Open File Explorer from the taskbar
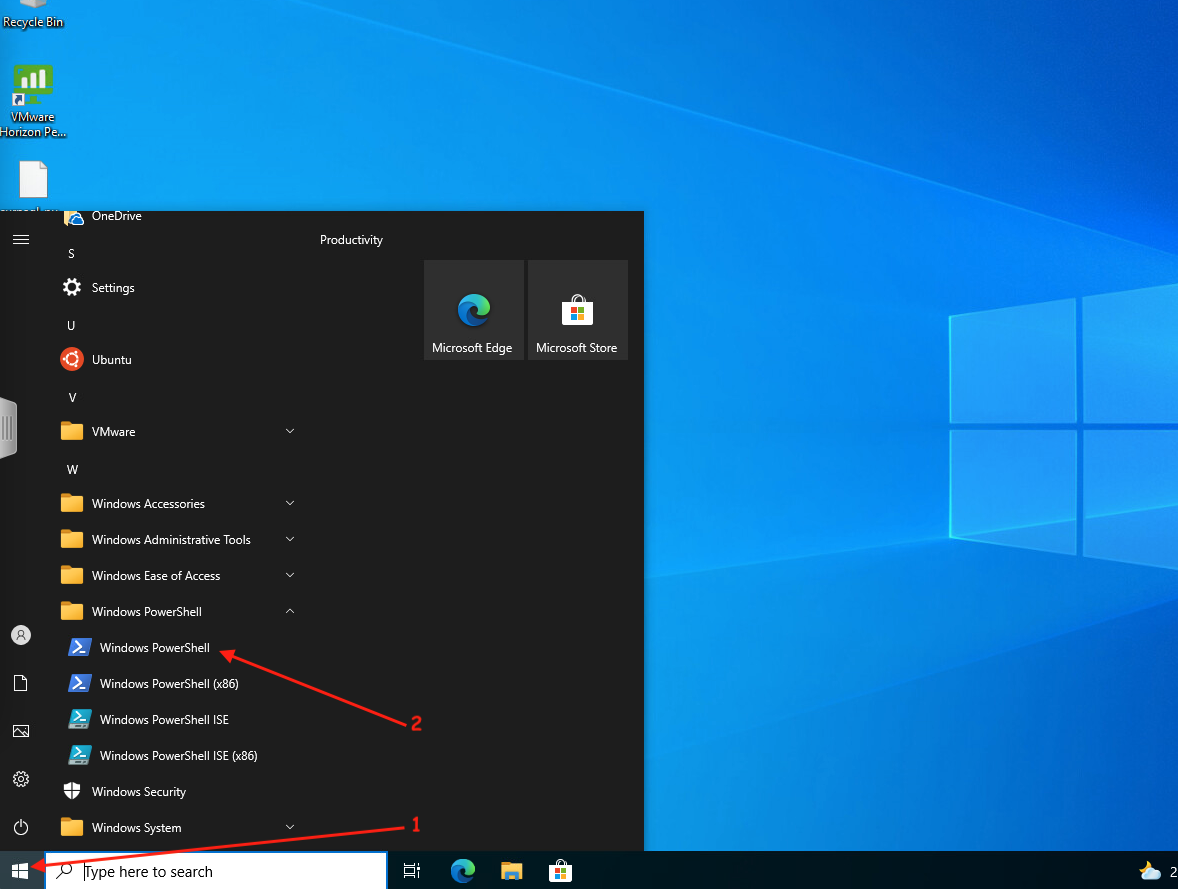This screenshot has height=889, width=1178. [512, 871]
